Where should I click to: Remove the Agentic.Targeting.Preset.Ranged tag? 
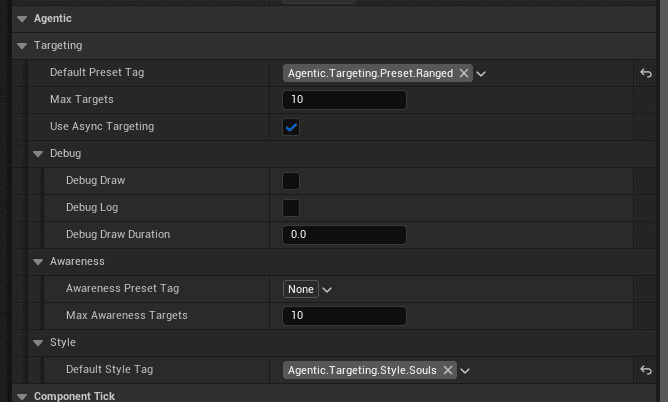click(464, 73)
